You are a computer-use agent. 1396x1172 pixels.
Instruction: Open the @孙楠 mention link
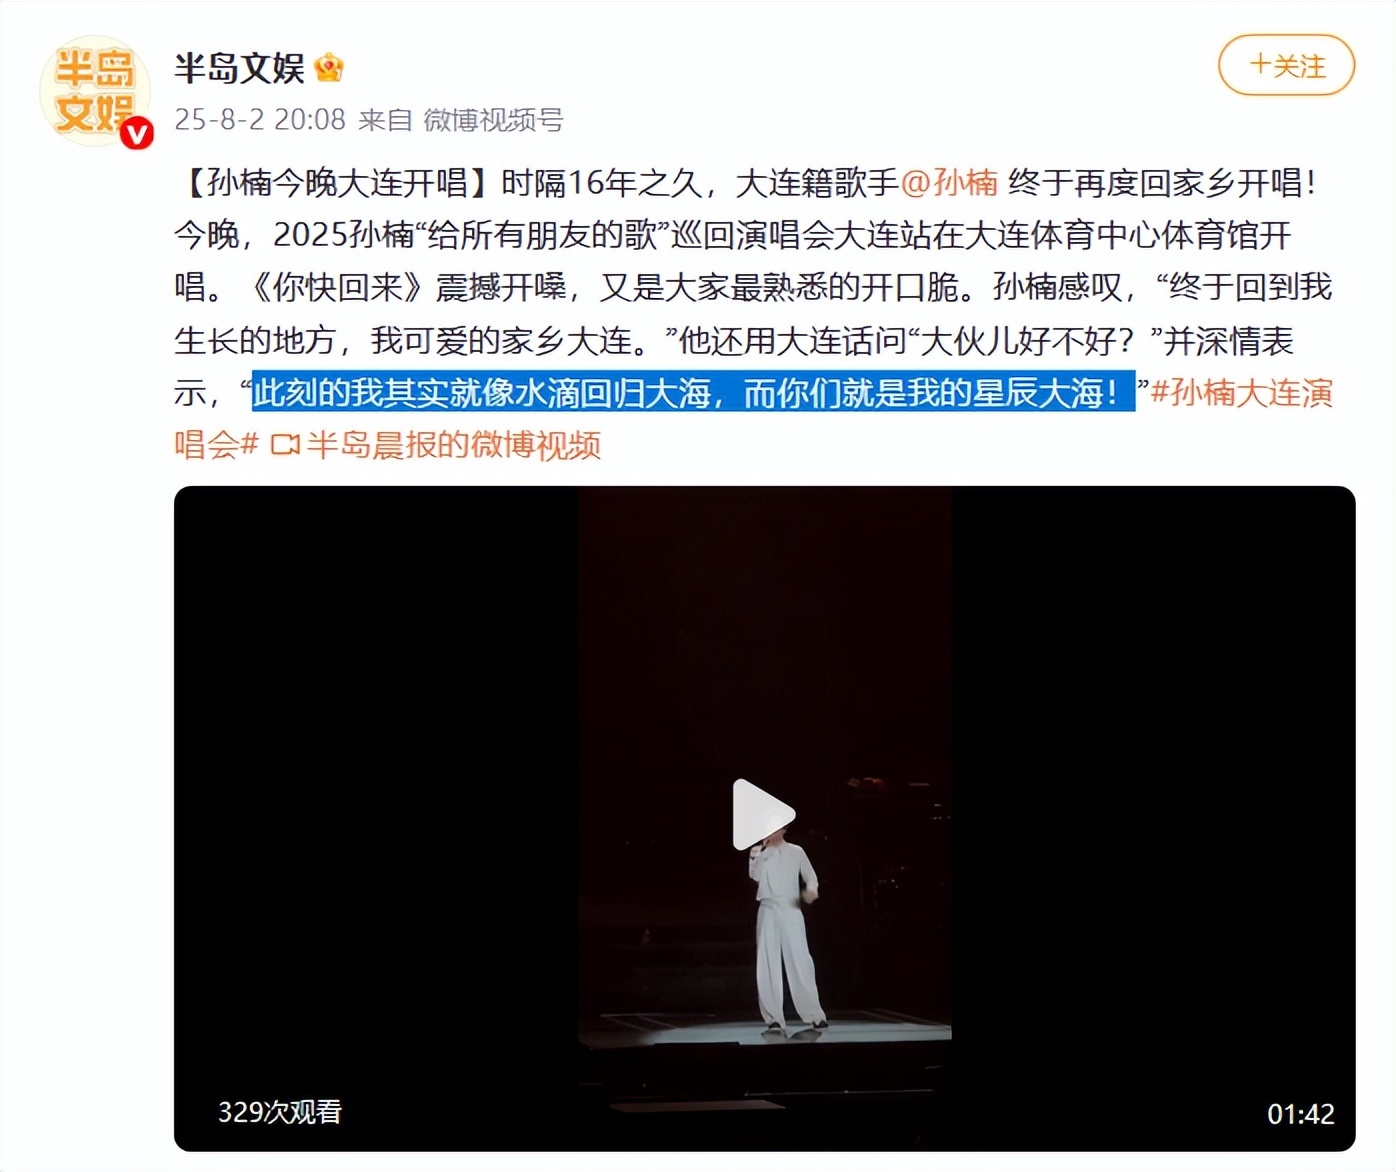(949, 182)
